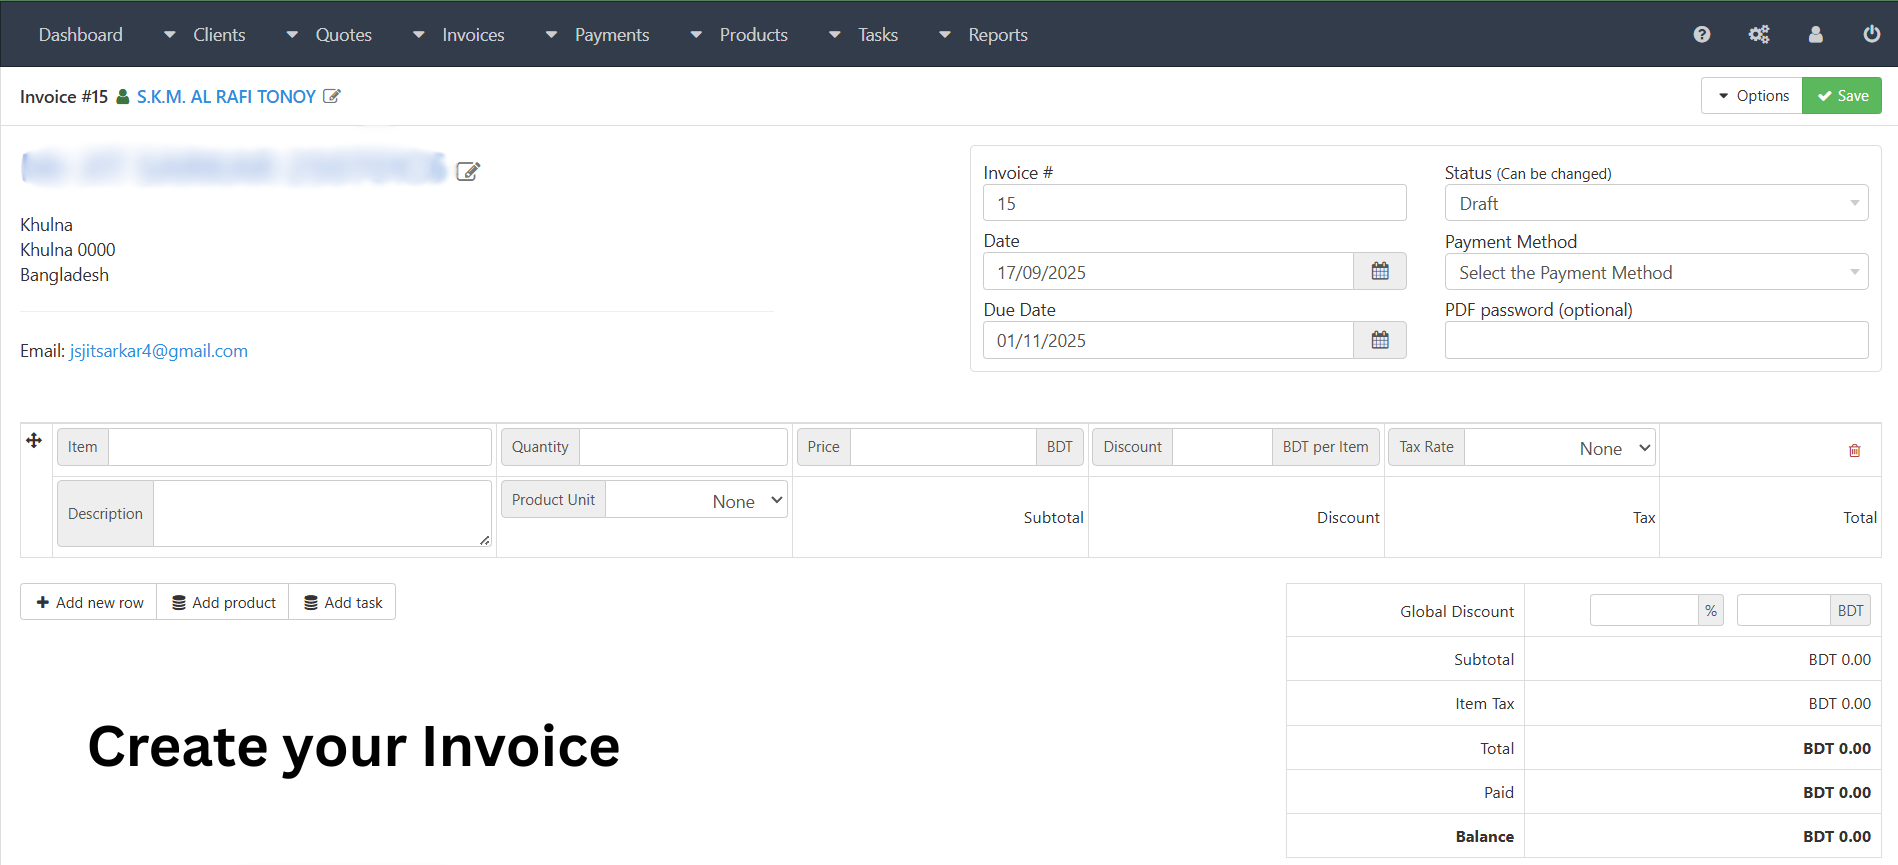Click the user profile icon

point(1815,35)
